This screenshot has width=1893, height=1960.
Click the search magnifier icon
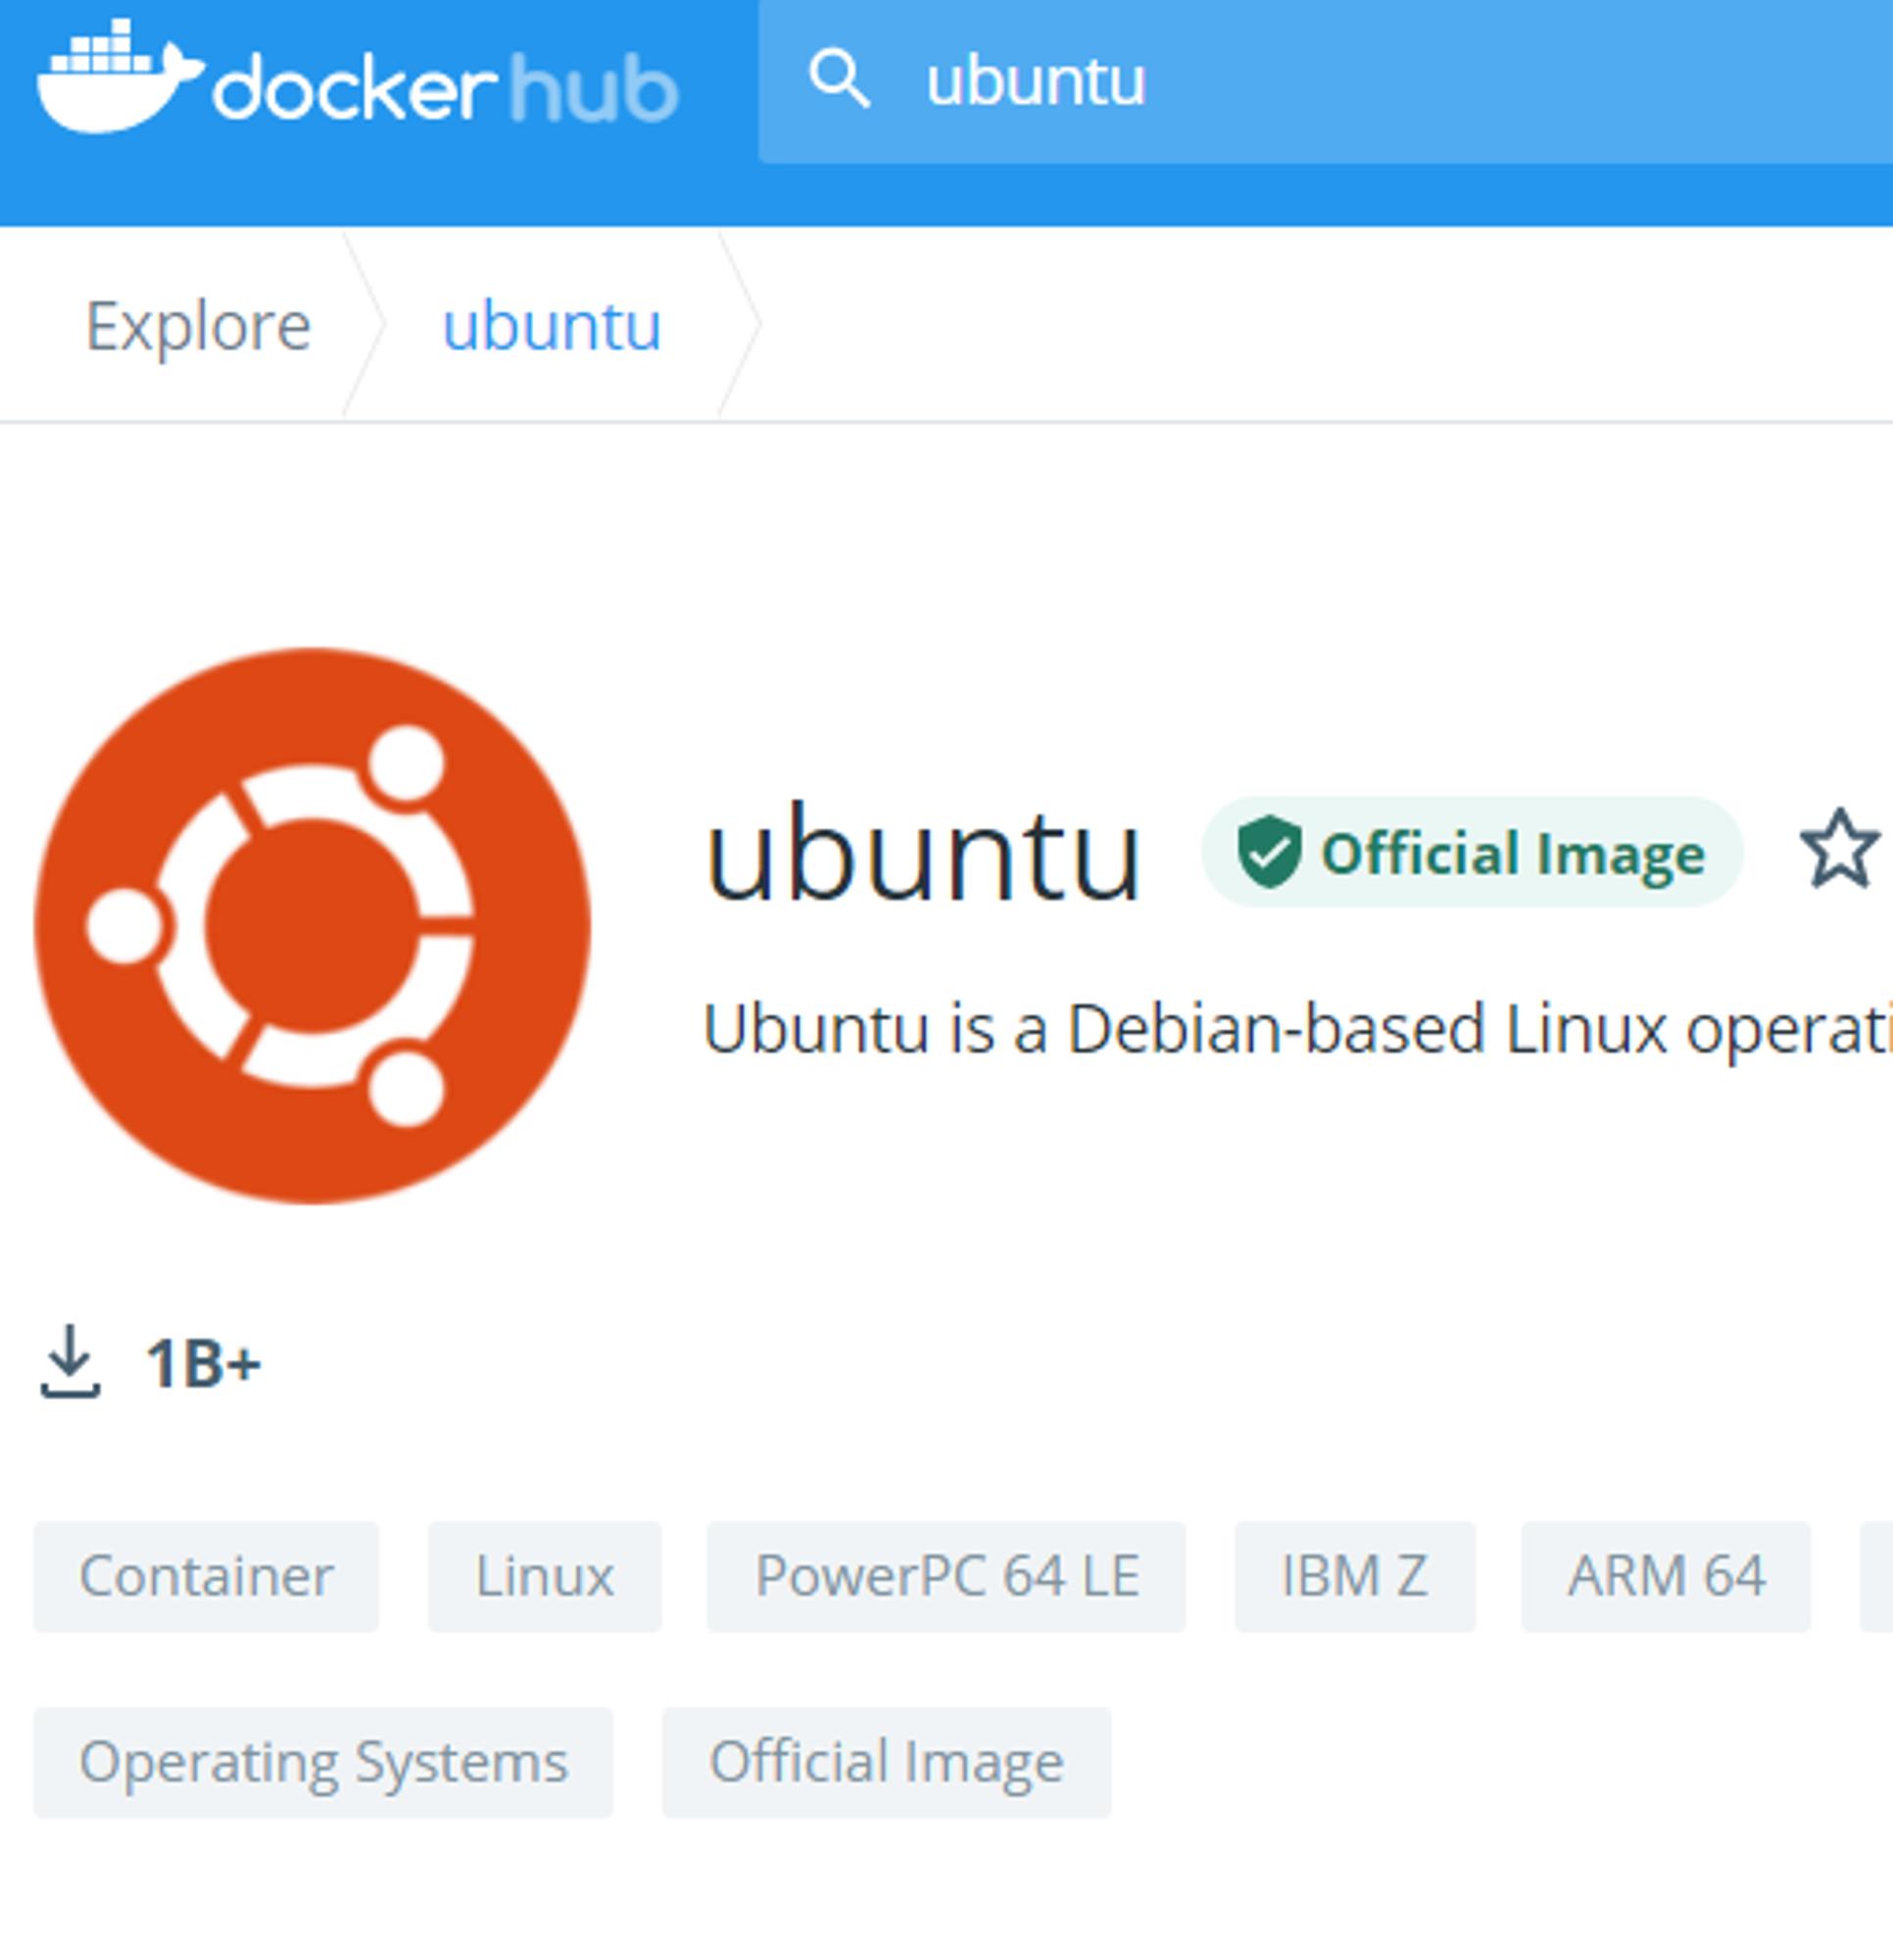838,79
